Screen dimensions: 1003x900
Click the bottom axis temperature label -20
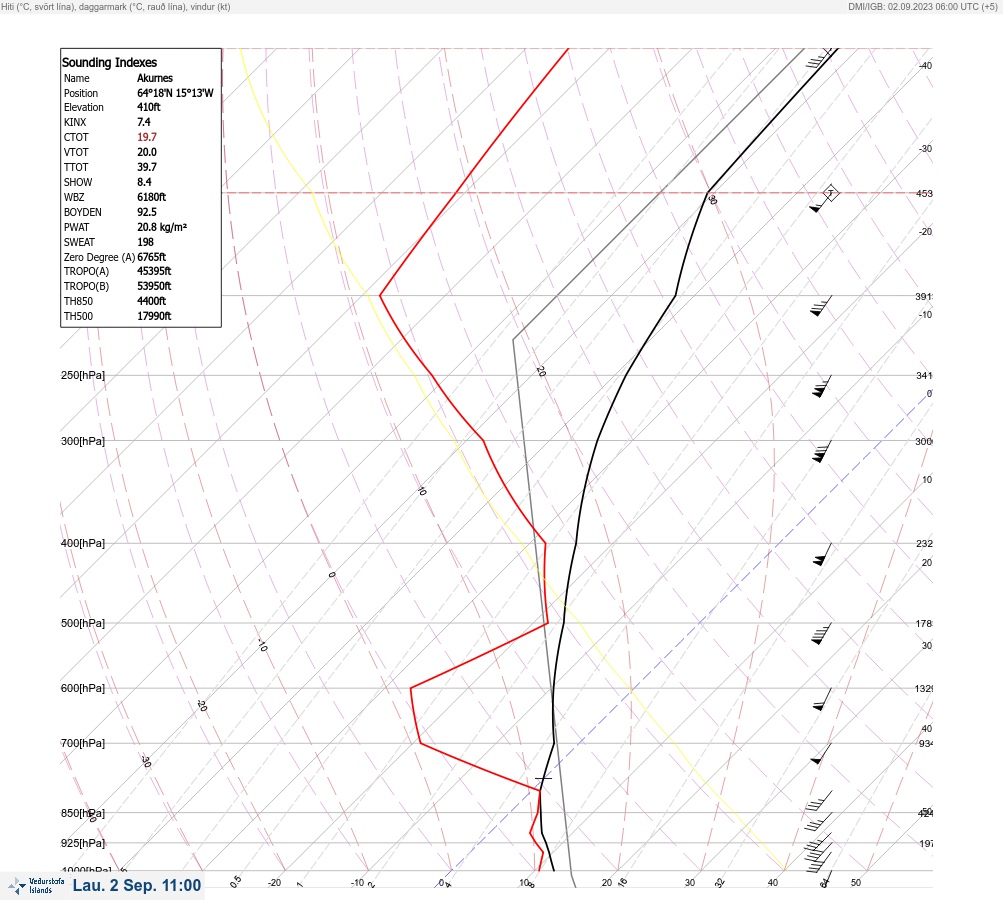(274, 883)
